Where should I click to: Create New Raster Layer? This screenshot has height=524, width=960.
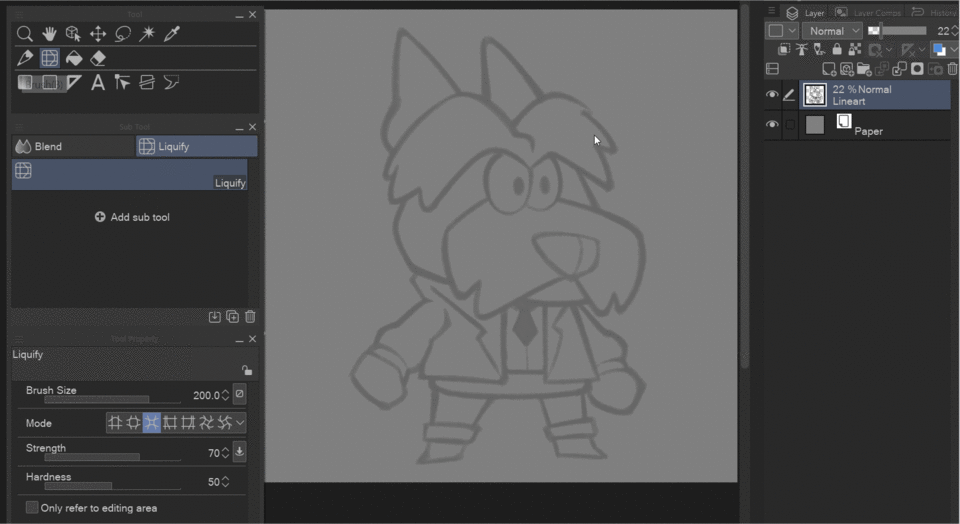coord(829,69)
